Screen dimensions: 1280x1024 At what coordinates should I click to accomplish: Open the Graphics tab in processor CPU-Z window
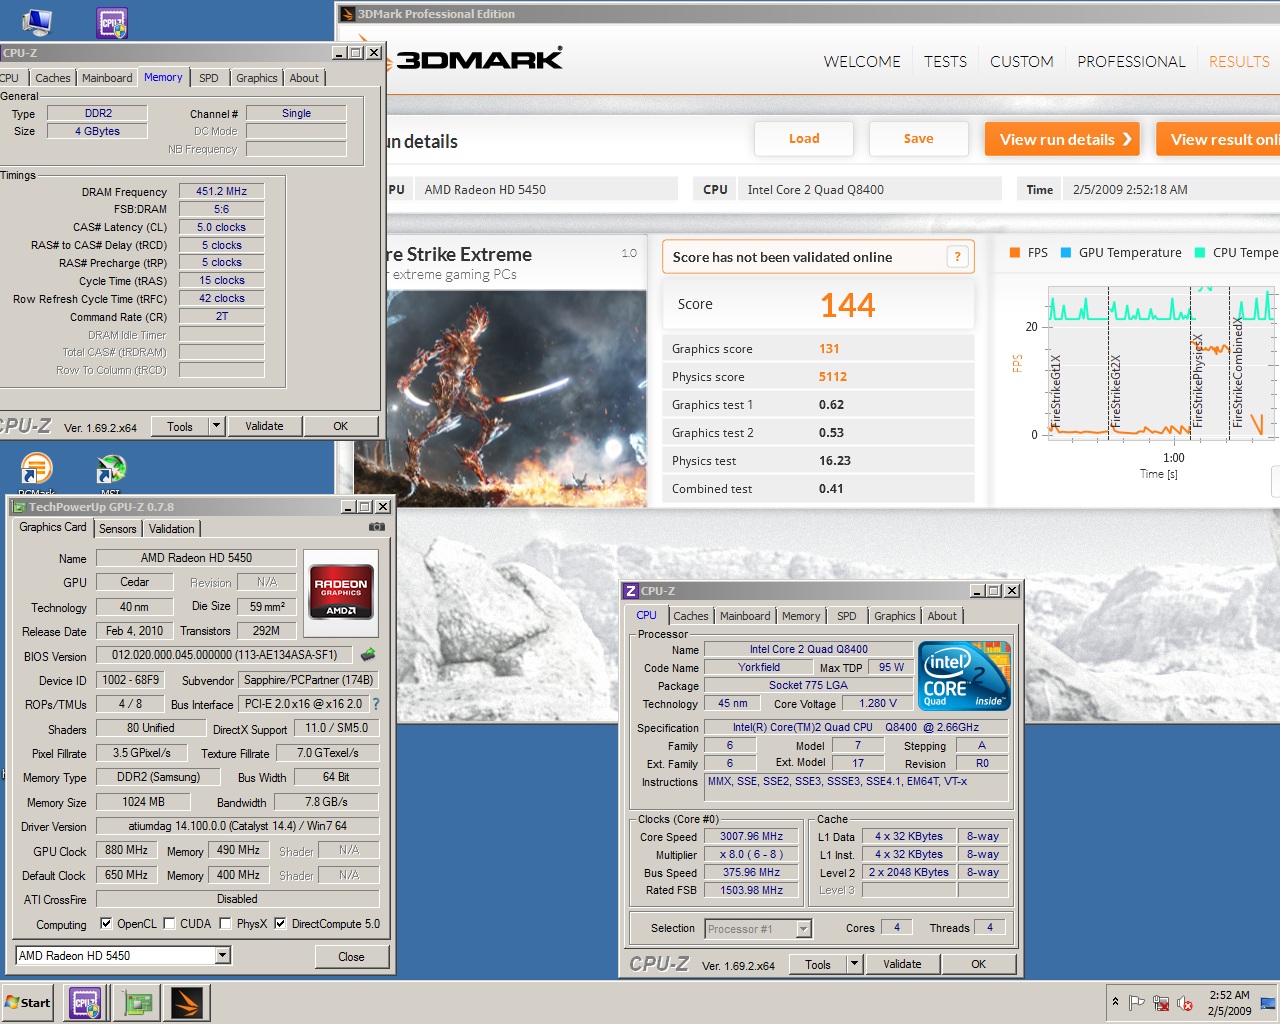pos(894,616)
